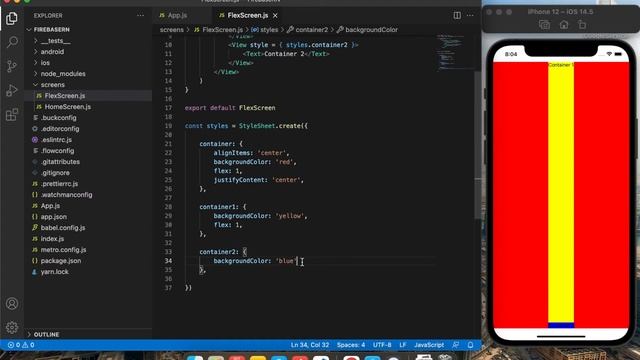Screen dimensions: 640x360
Task: Collapse the FIREBASERN root folder
Action: click(x=51, y=30)
